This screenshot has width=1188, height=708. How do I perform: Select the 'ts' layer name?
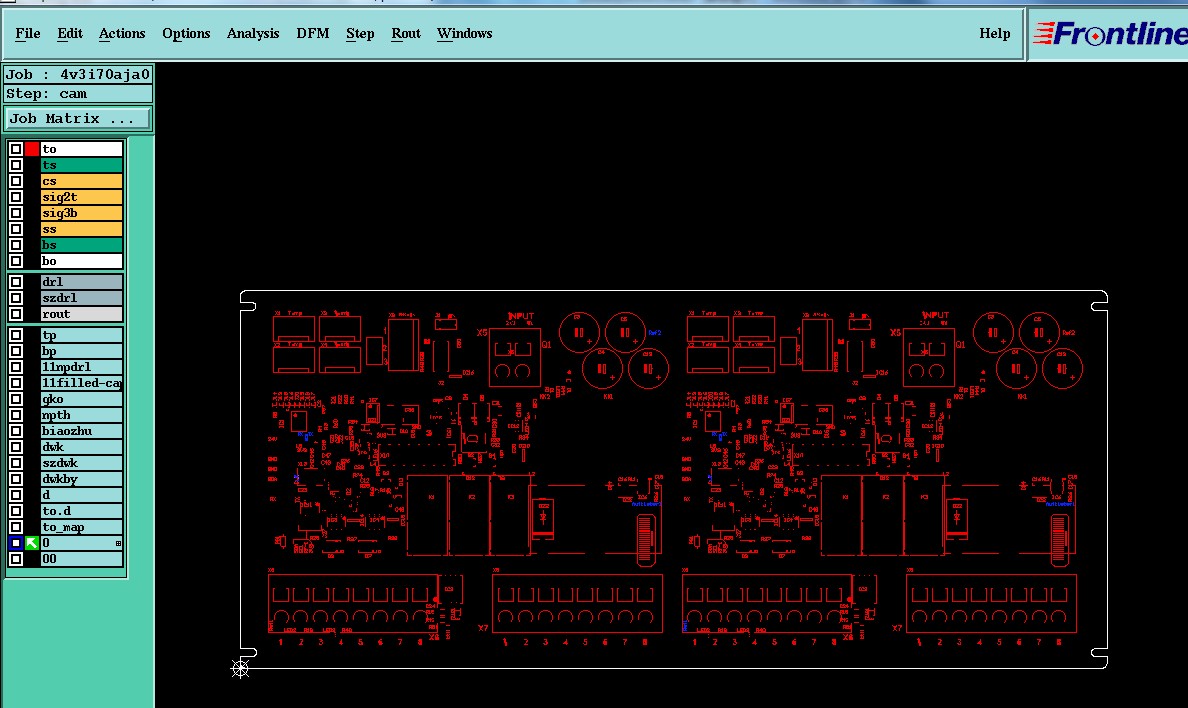point(82,164)
